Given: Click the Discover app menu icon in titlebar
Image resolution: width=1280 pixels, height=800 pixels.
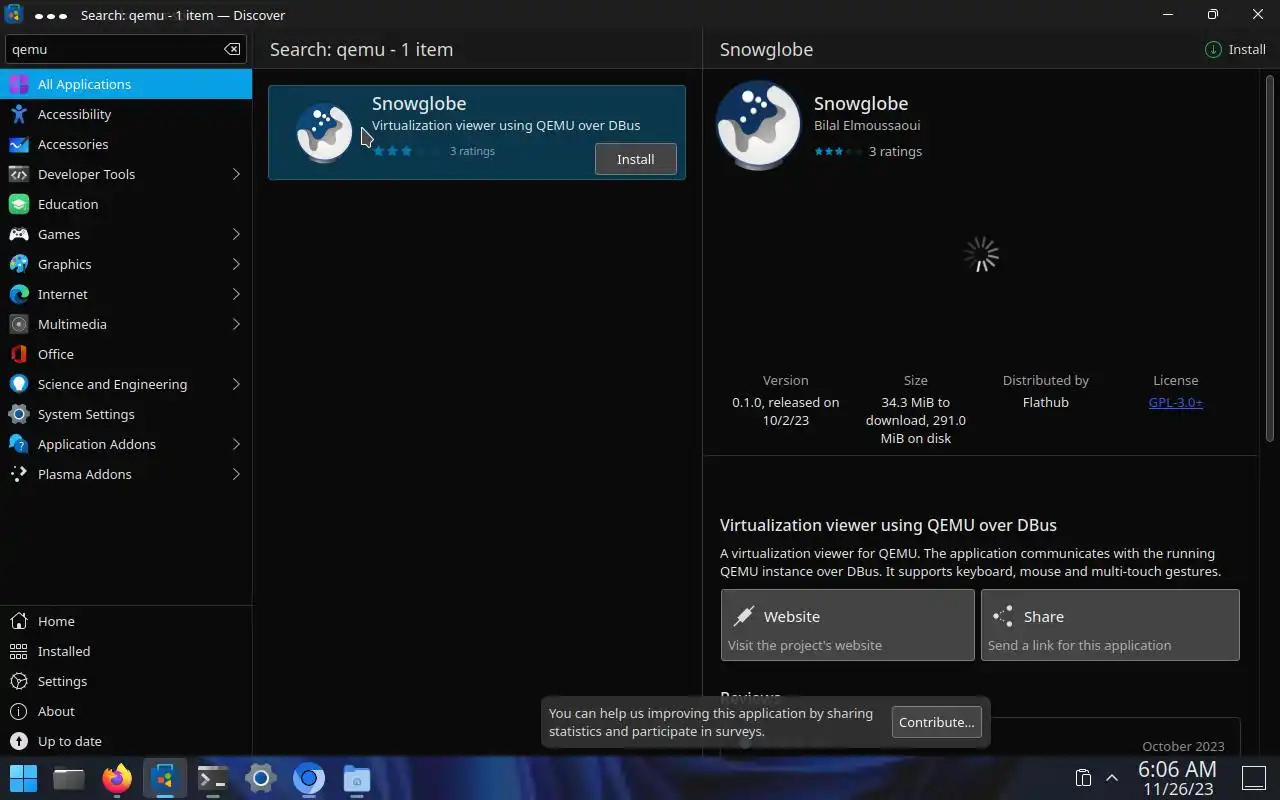Looking at the screenshot, I should 14,15.
